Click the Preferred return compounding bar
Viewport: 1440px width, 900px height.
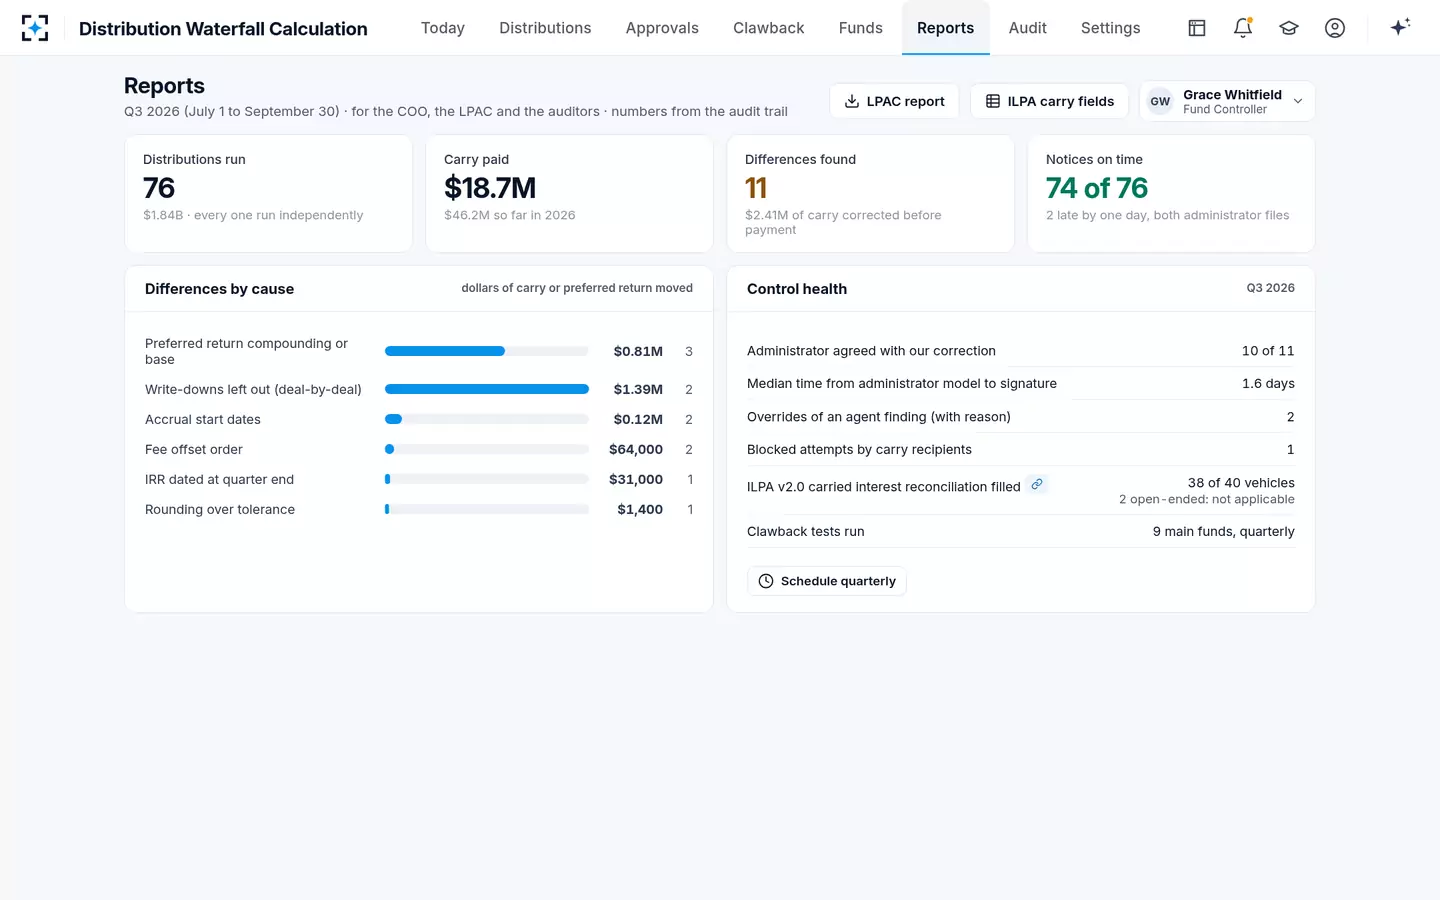point(487,351)
